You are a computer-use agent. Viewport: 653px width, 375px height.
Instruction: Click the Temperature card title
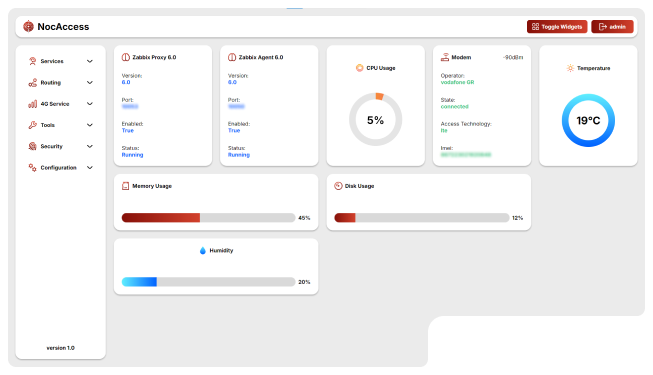[593, 68]
